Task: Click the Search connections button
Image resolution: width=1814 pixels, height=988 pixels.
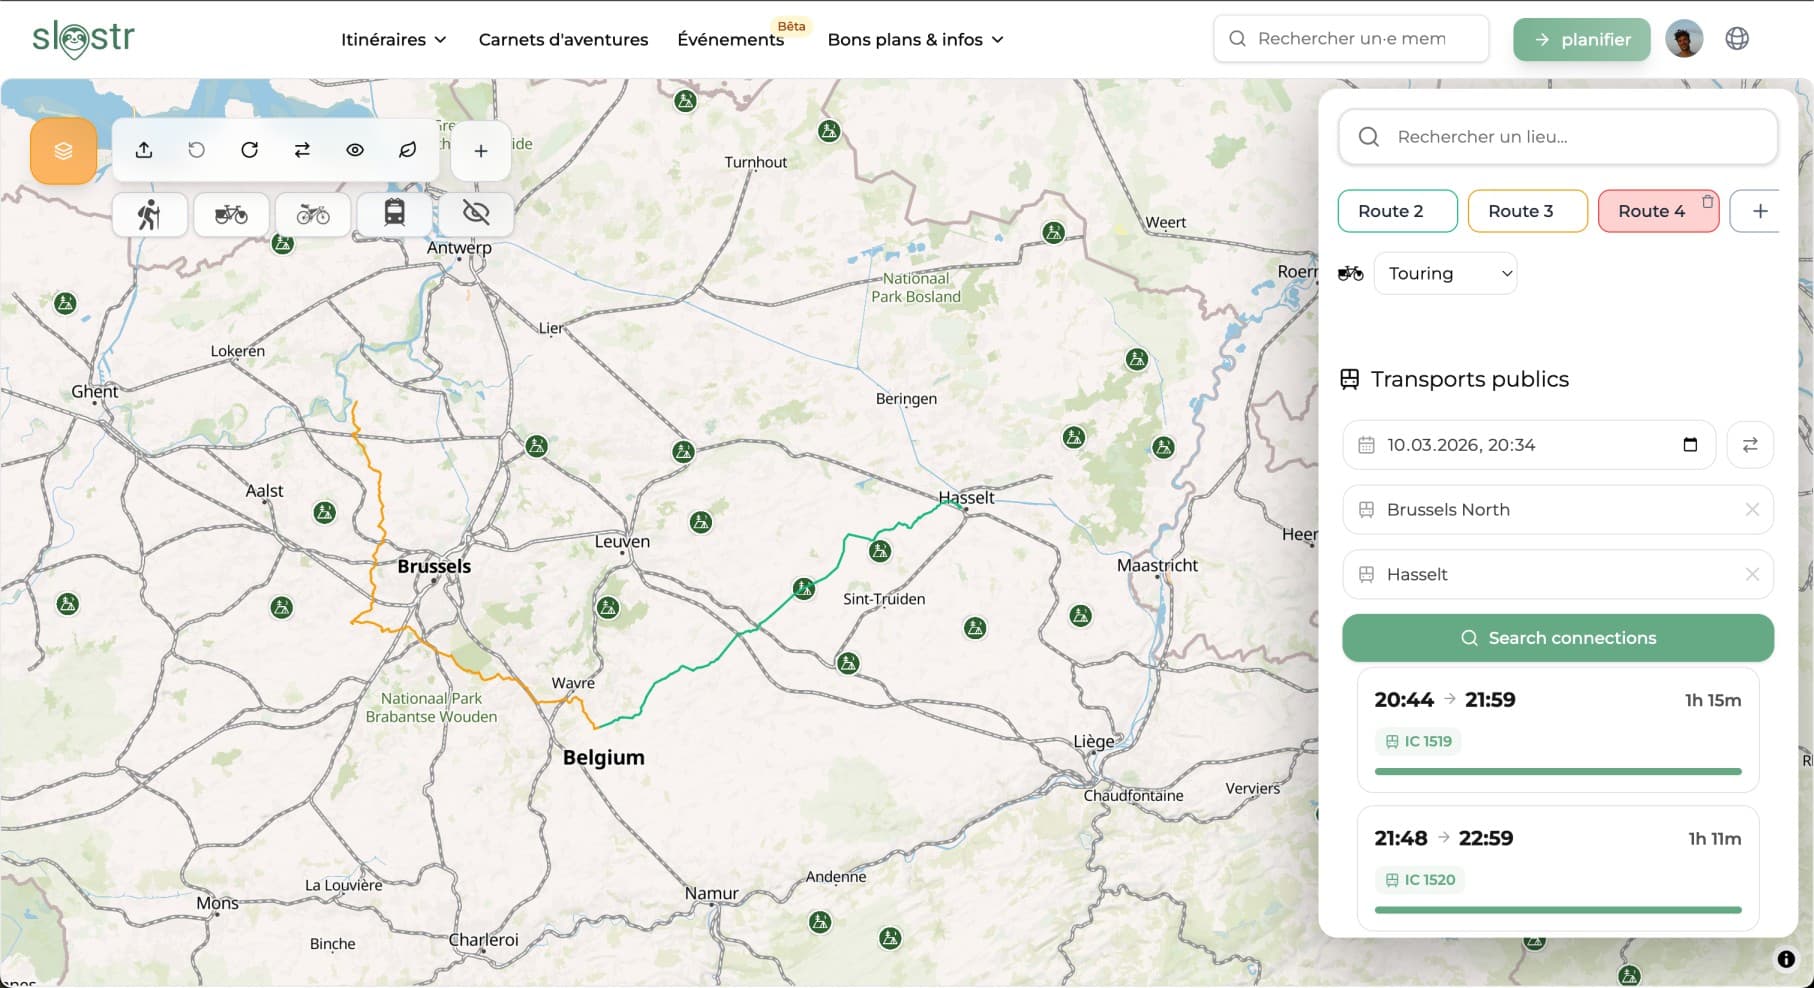Action: (1557, 637)
